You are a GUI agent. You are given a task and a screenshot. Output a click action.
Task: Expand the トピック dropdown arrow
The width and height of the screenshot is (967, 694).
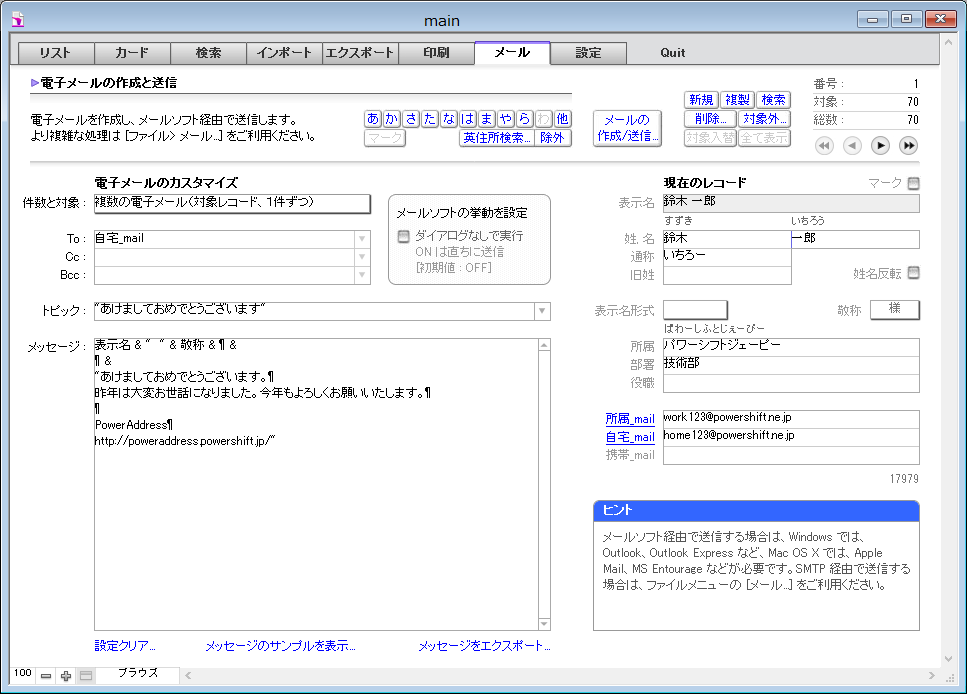(542, 311)
